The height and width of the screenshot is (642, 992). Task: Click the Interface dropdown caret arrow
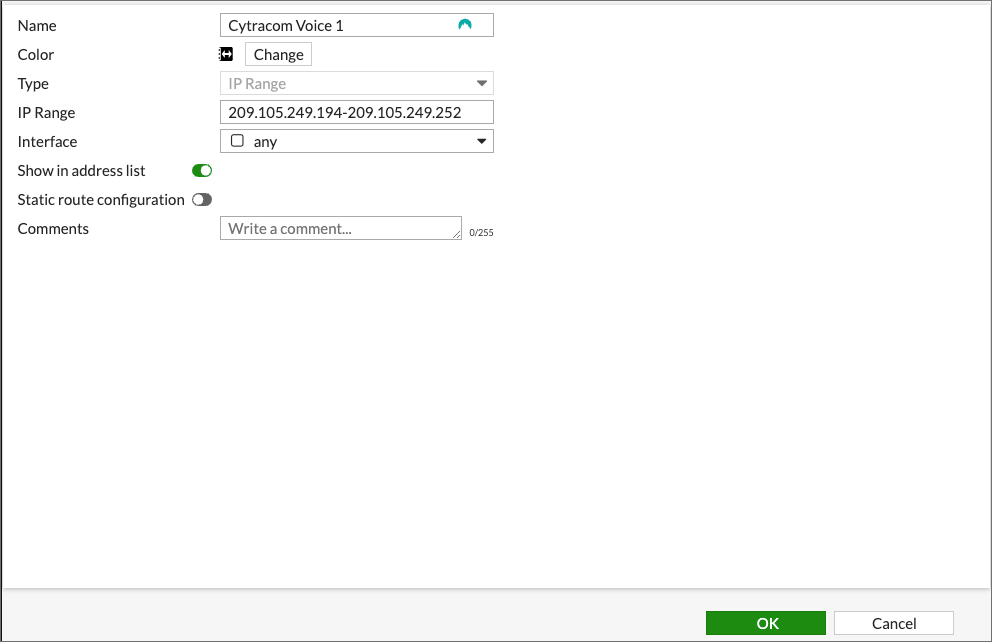click(481, 142)
